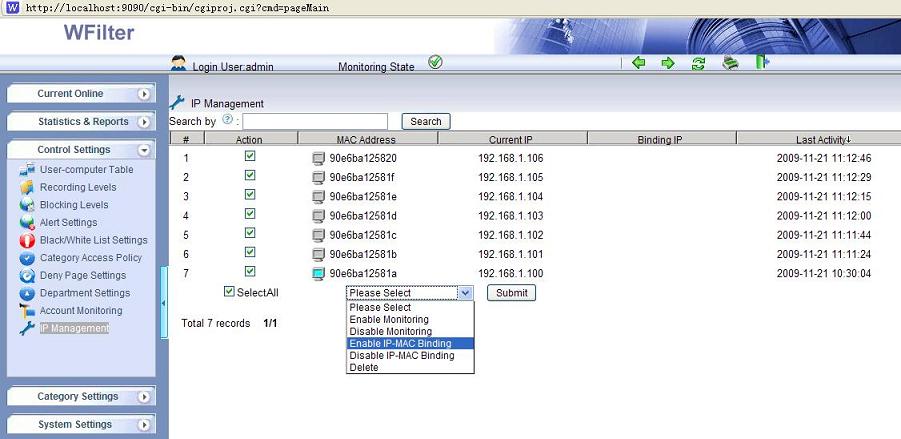The width and height of the screenshot is (901, 439).
Task: Click the Blocking Levels globe icon
Action: 27,205
